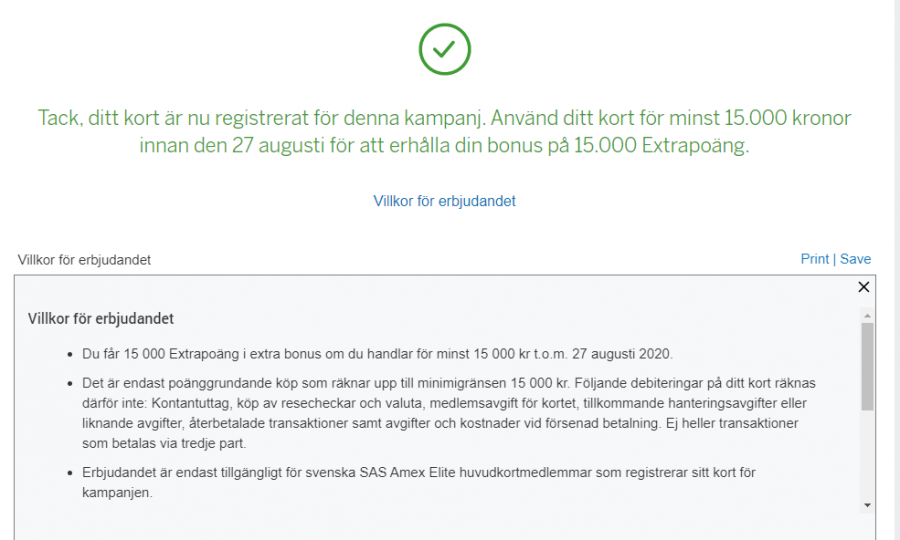
Task: Click the terms panel scroll-down arrow
Action: point(866,505)
